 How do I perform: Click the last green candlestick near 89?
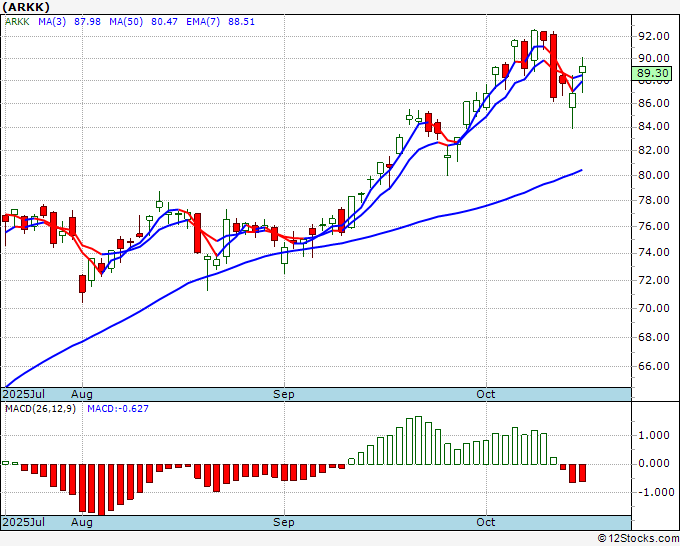coord(582,69)
